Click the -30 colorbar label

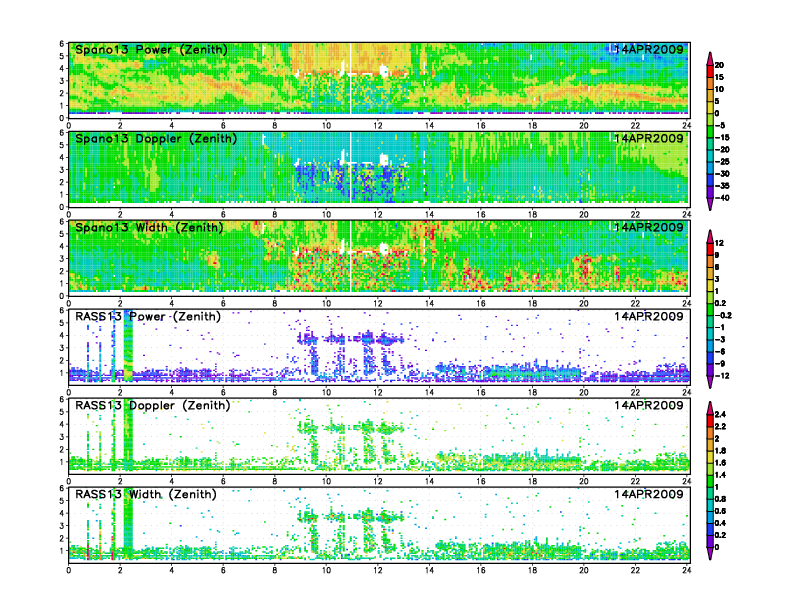[722, 174]
